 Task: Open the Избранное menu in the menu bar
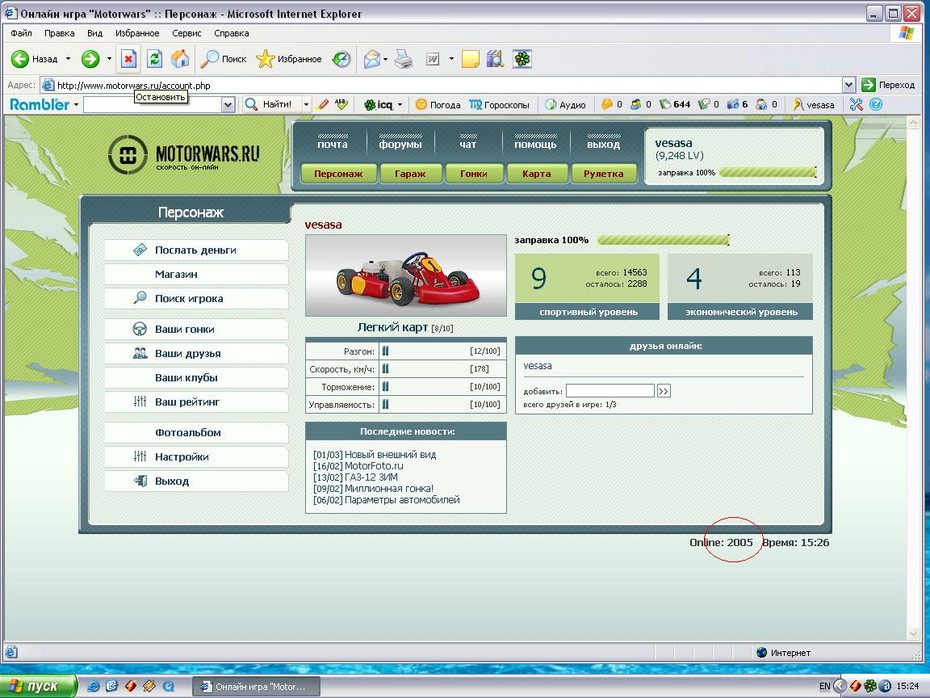click(x=137, y=33)
